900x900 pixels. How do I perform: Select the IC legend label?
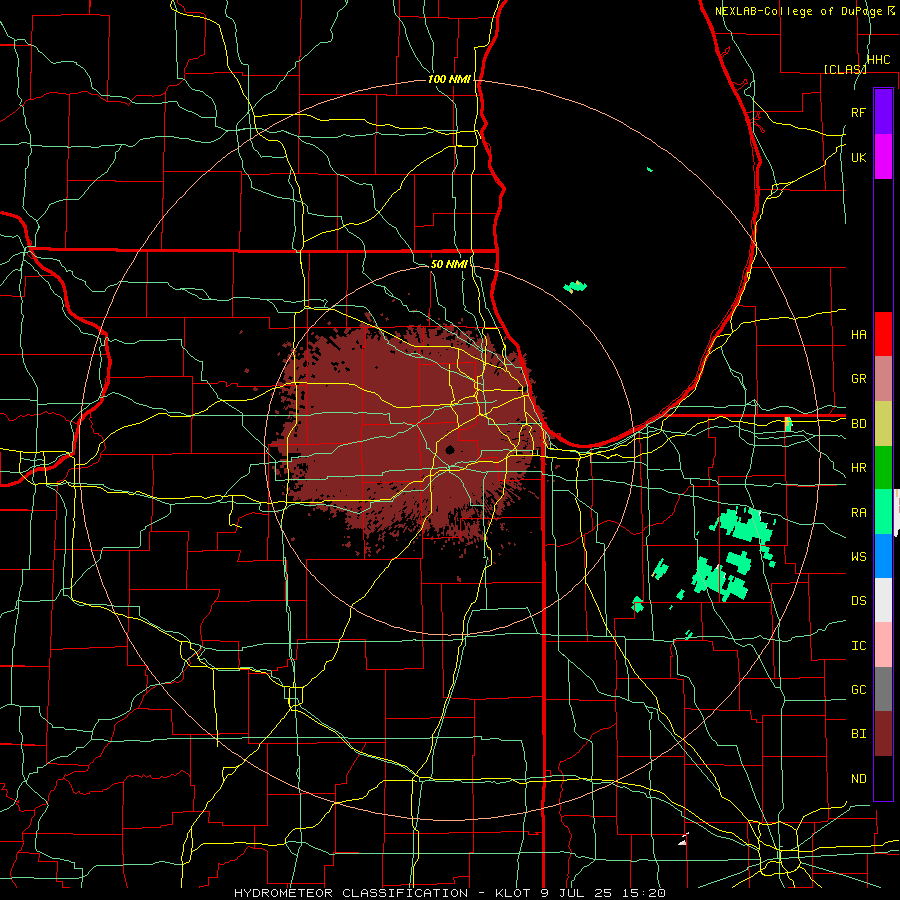tap(859, 645)
